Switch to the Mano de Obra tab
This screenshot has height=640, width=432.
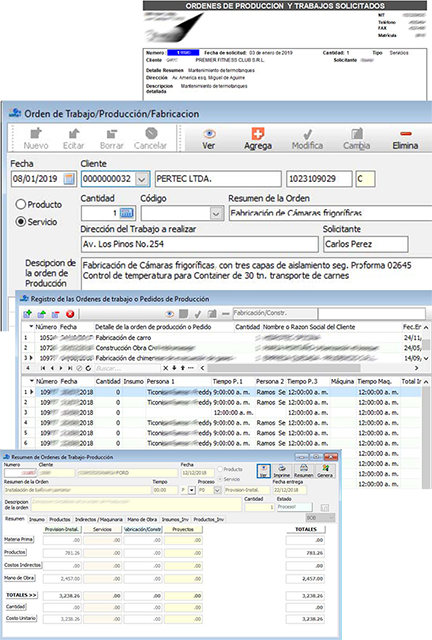click(x=142, y=519)
